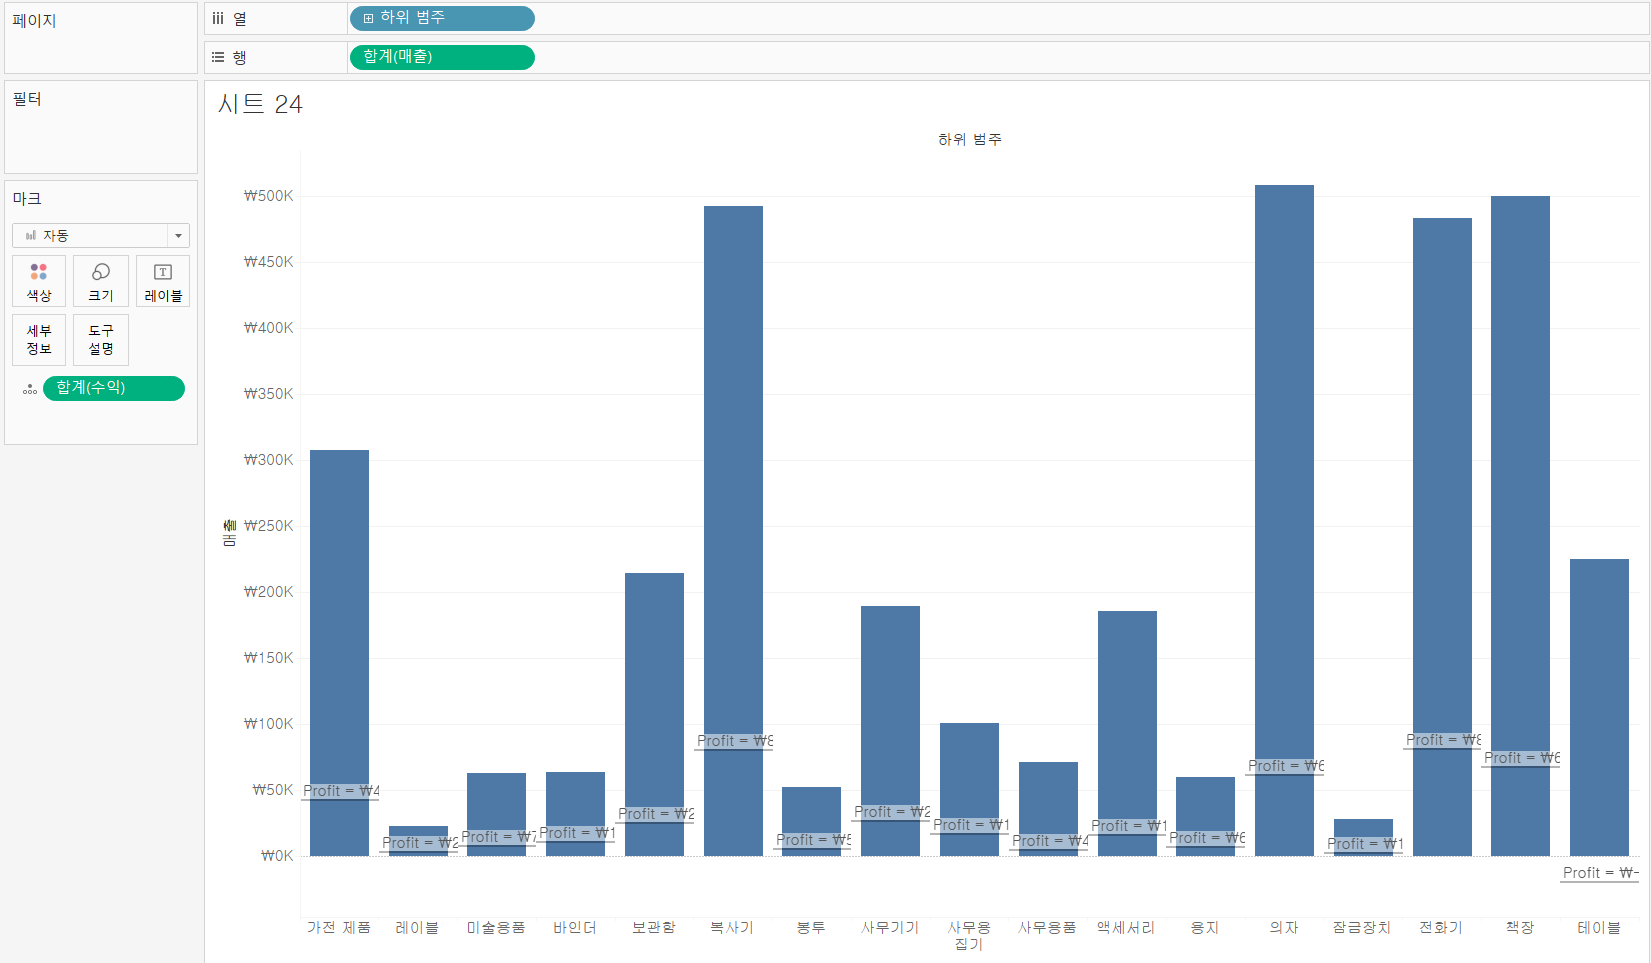Click the Profit label below 테이블 bar
1651x963 pixels.
[1600, 873]
